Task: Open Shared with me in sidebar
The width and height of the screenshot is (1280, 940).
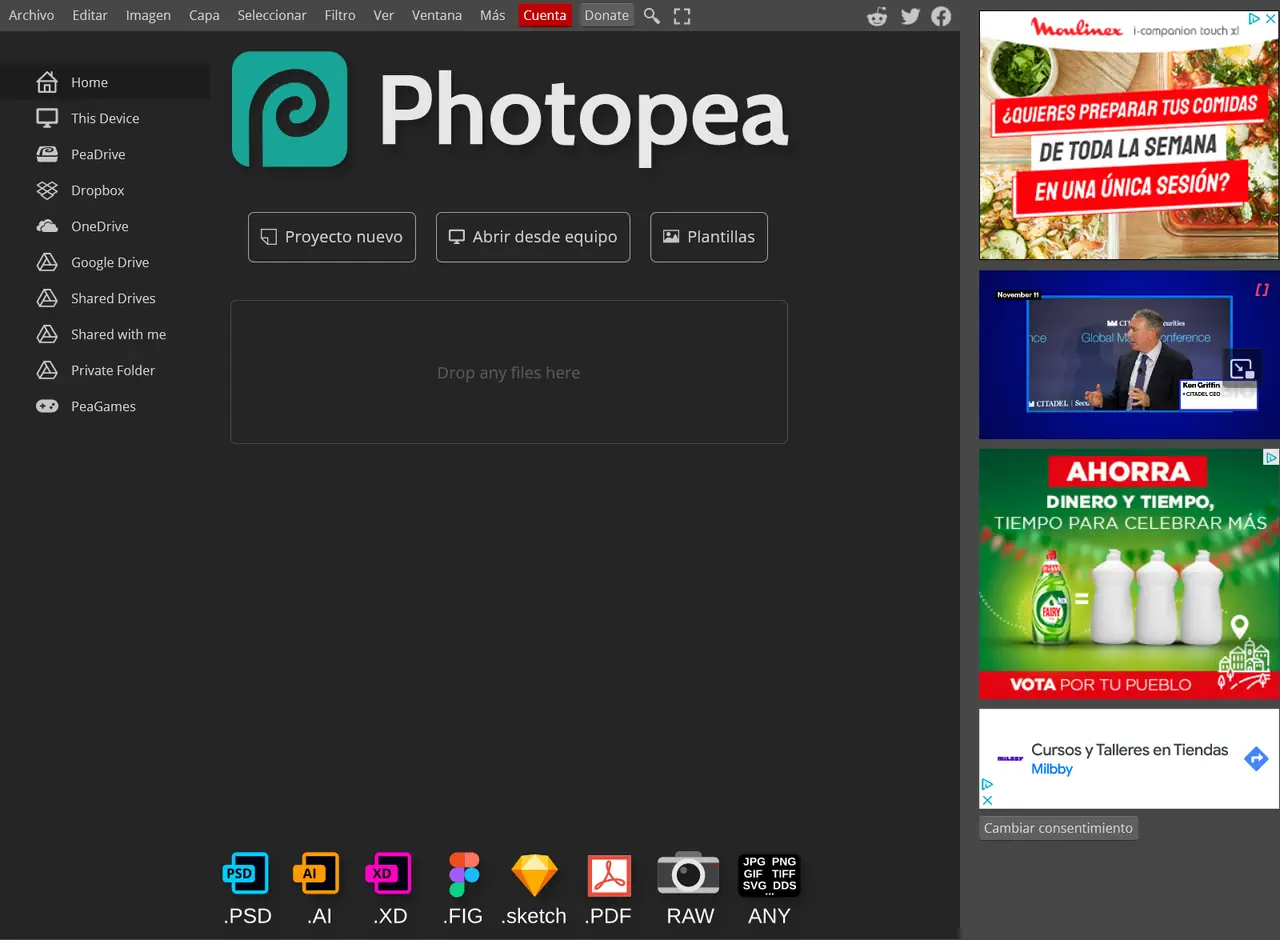Action: coord(105,334)
